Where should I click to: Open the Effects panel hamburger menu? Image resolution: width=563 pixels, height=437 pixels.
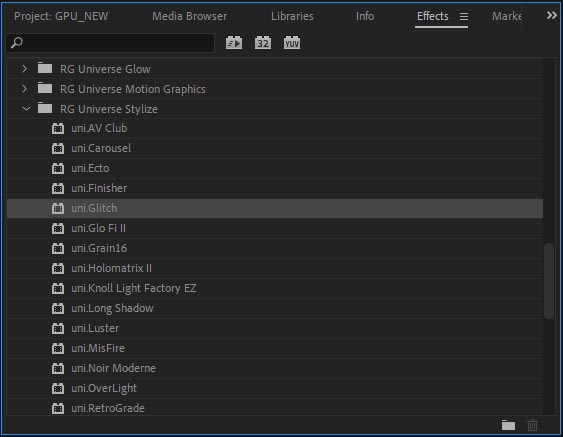[464, 17]
